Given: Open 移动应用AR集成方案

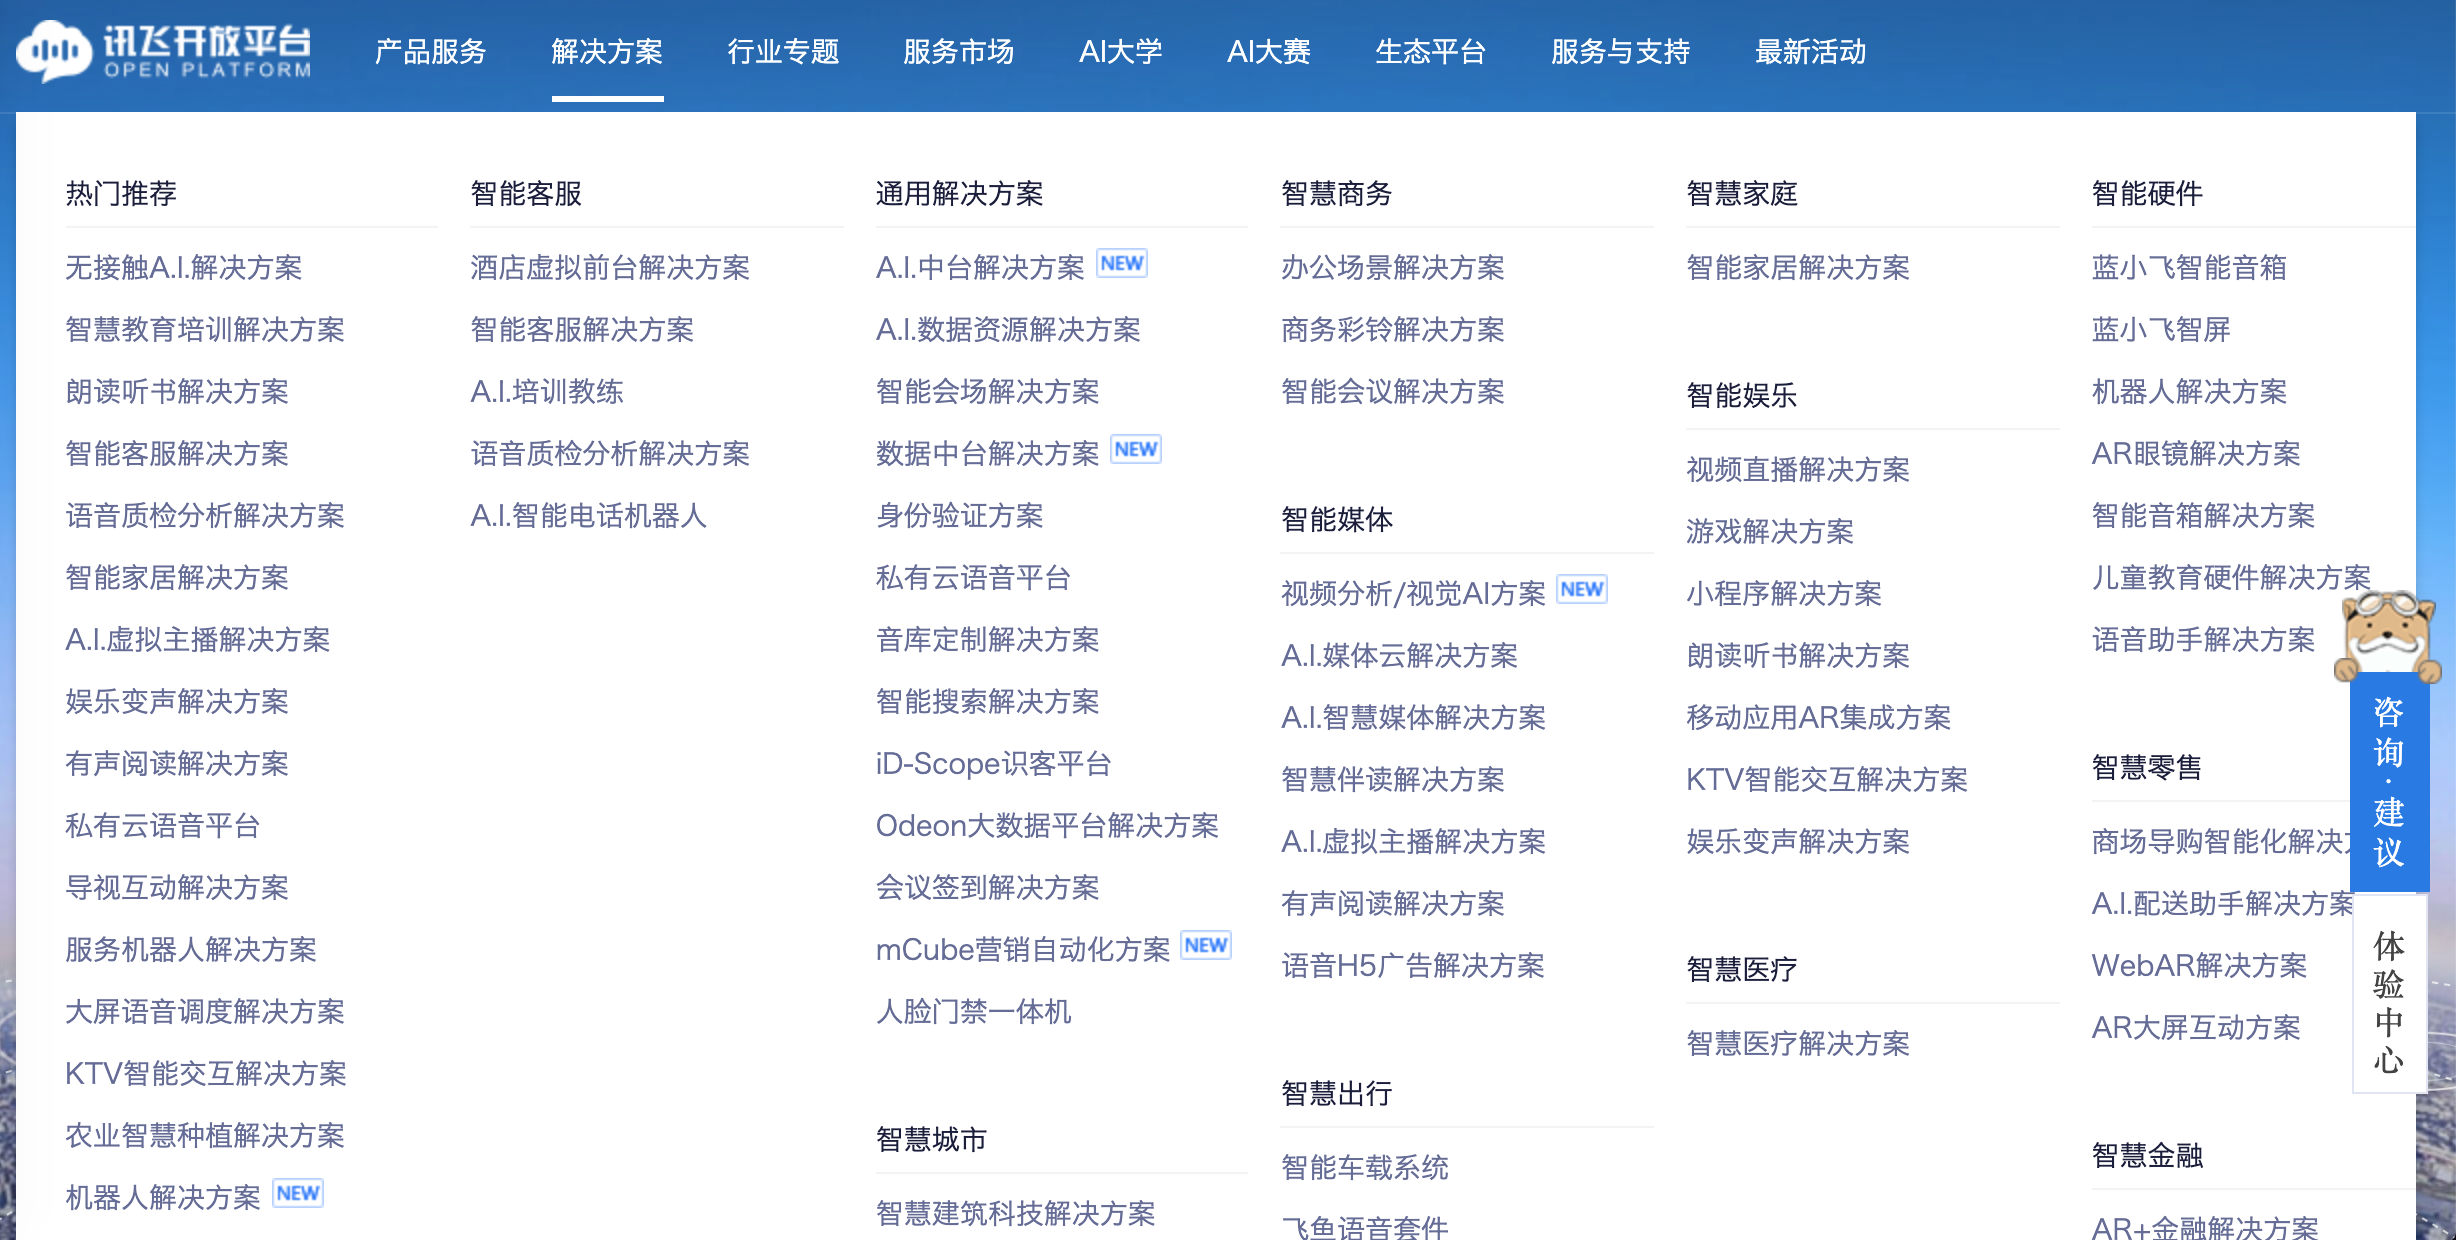Looking at the screenshot, I should pyautogui.click(x=1819, y=718).
